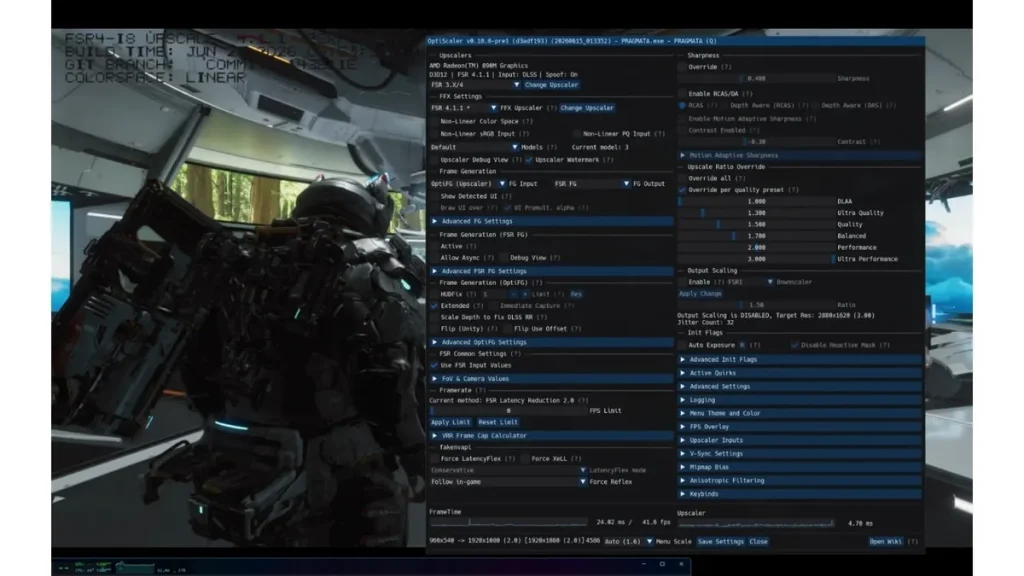The image size is (1024, 576).
Task: Check the Sharpness Override box
Action: click(x=682, y=67)
